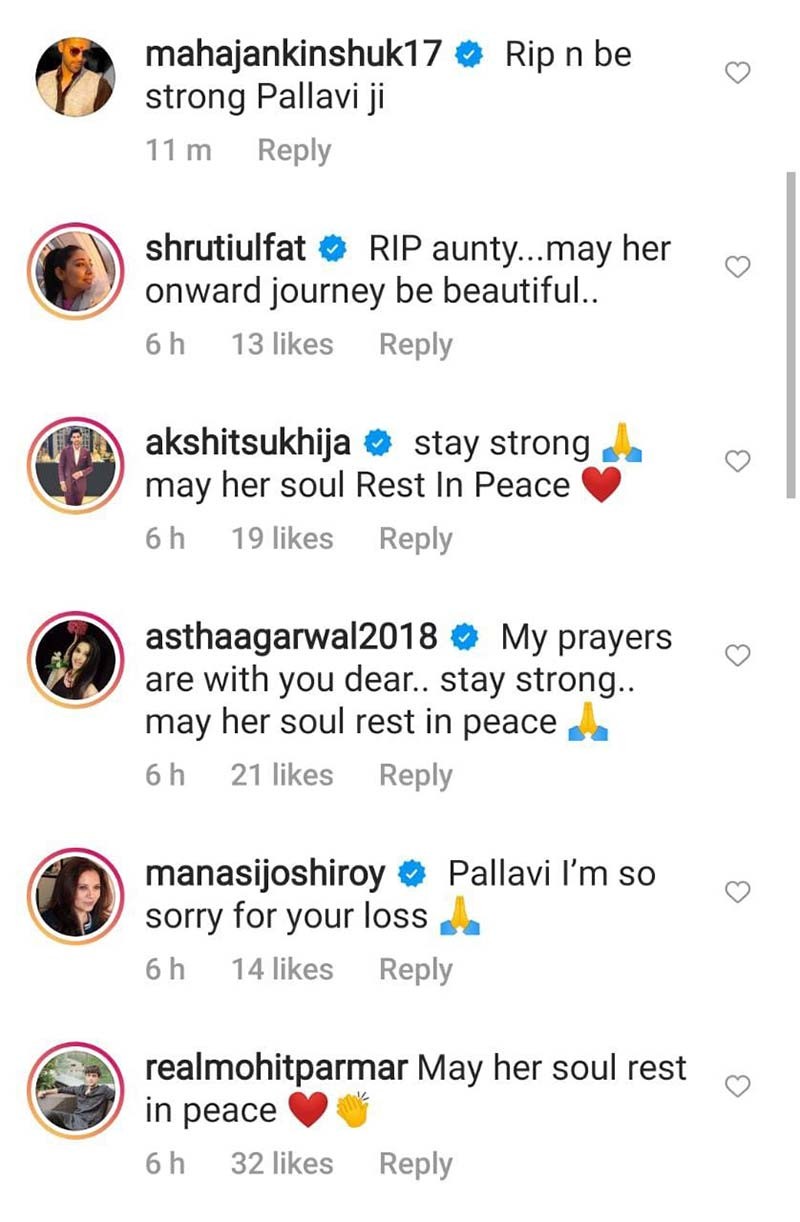Like akshitsukhija's comment using the heart

click(737, 461)
